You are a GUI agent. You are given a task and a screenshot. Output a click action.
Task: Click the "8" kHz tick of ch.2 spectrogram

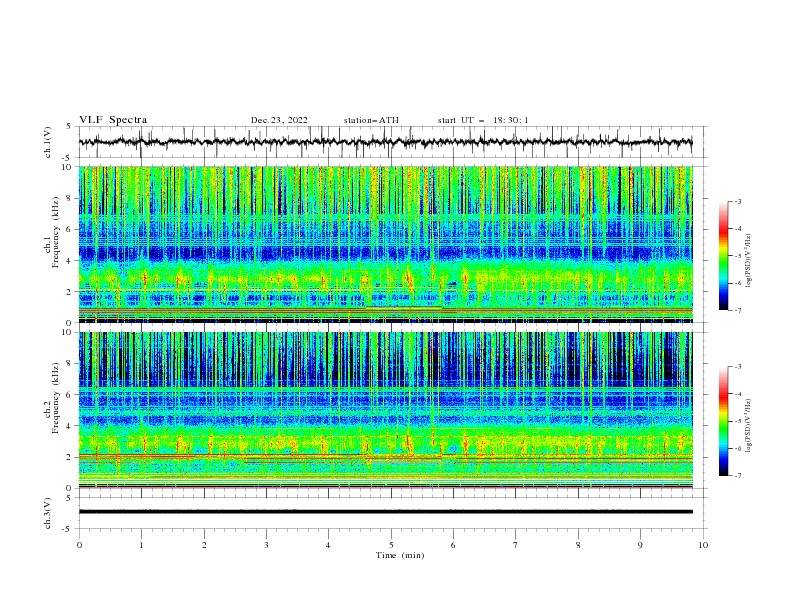point(70,364)
